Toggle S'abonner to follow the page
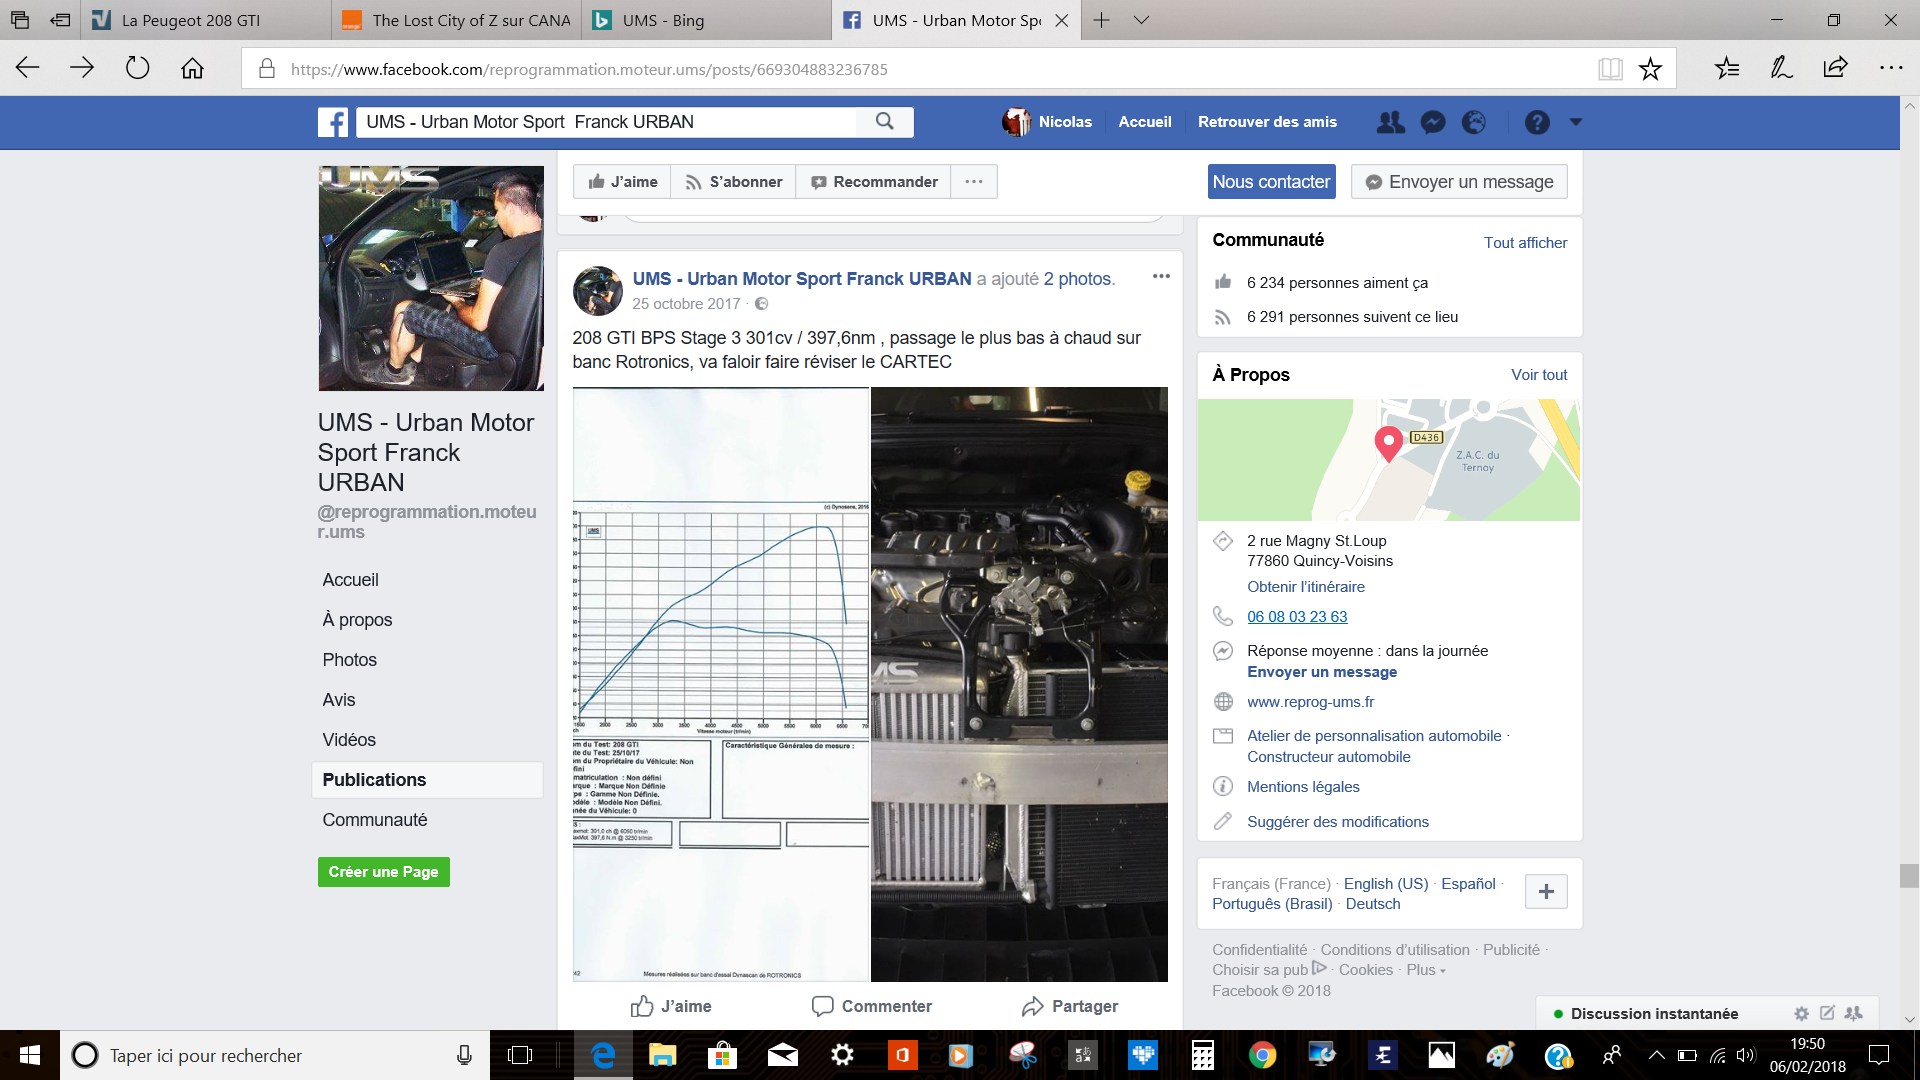Screen dimensions: 1920x1080 733,182
